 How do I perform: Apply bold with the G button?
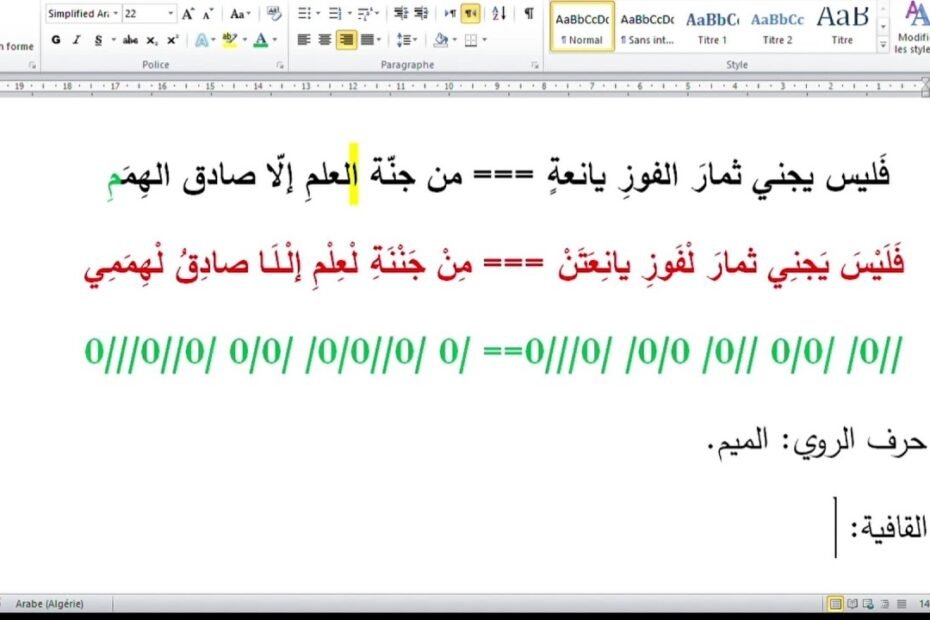(56, 40)
